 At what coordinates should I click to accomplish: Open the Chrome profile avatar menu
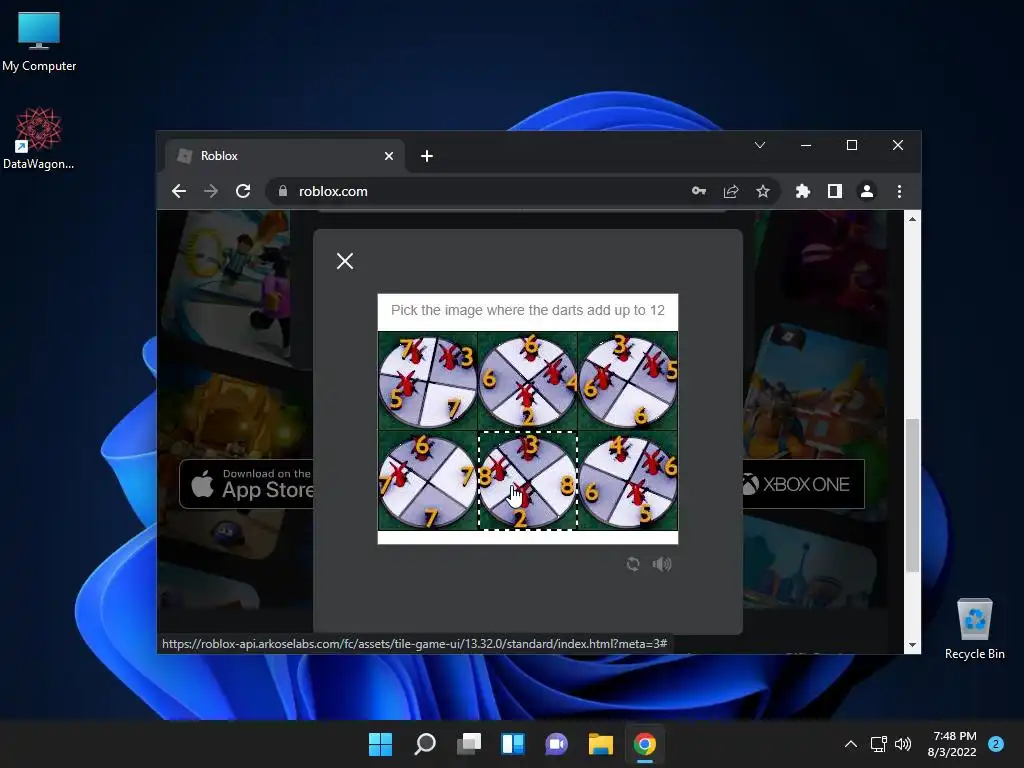point(867,191)
